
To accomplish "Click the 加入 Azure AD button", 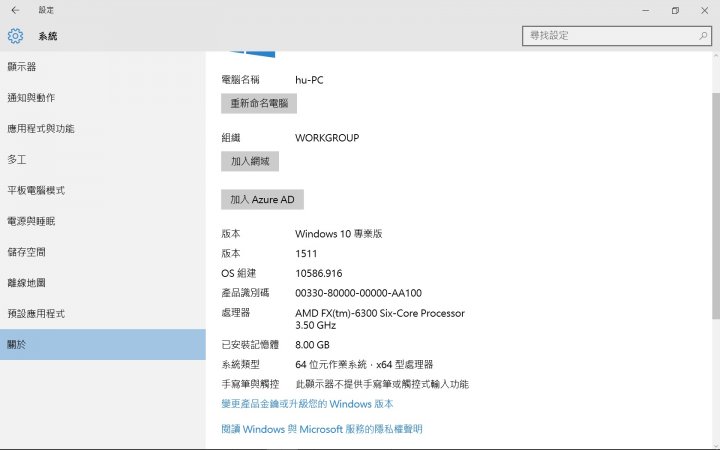I will point(262,200).
